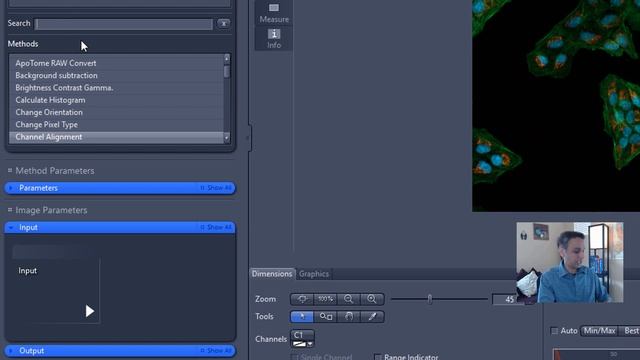Click grip icon beside Image Parameters
Viewport: 640px width, 360px height.
(10, 210)
